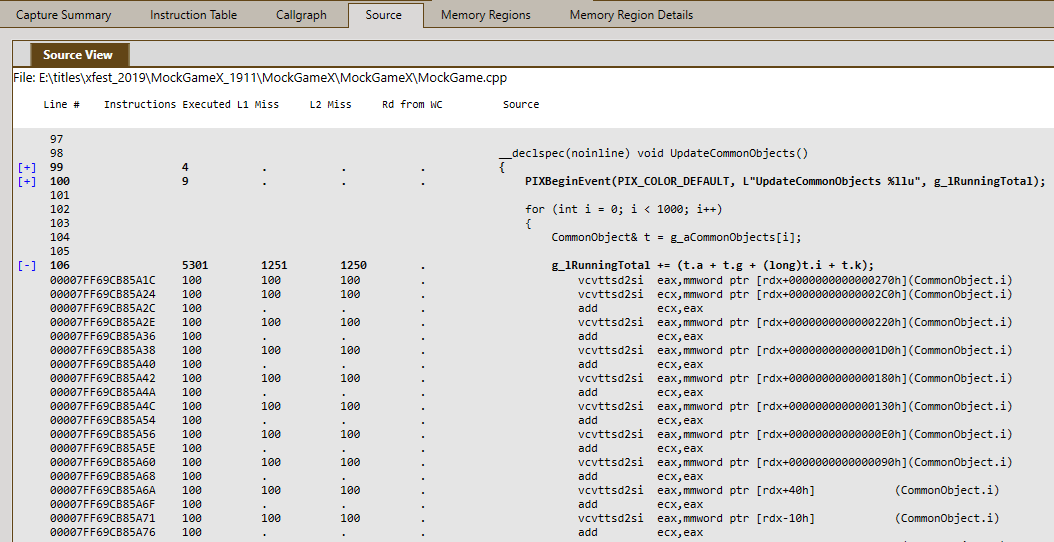Select the for loop source line

click(x=624, y=209)
